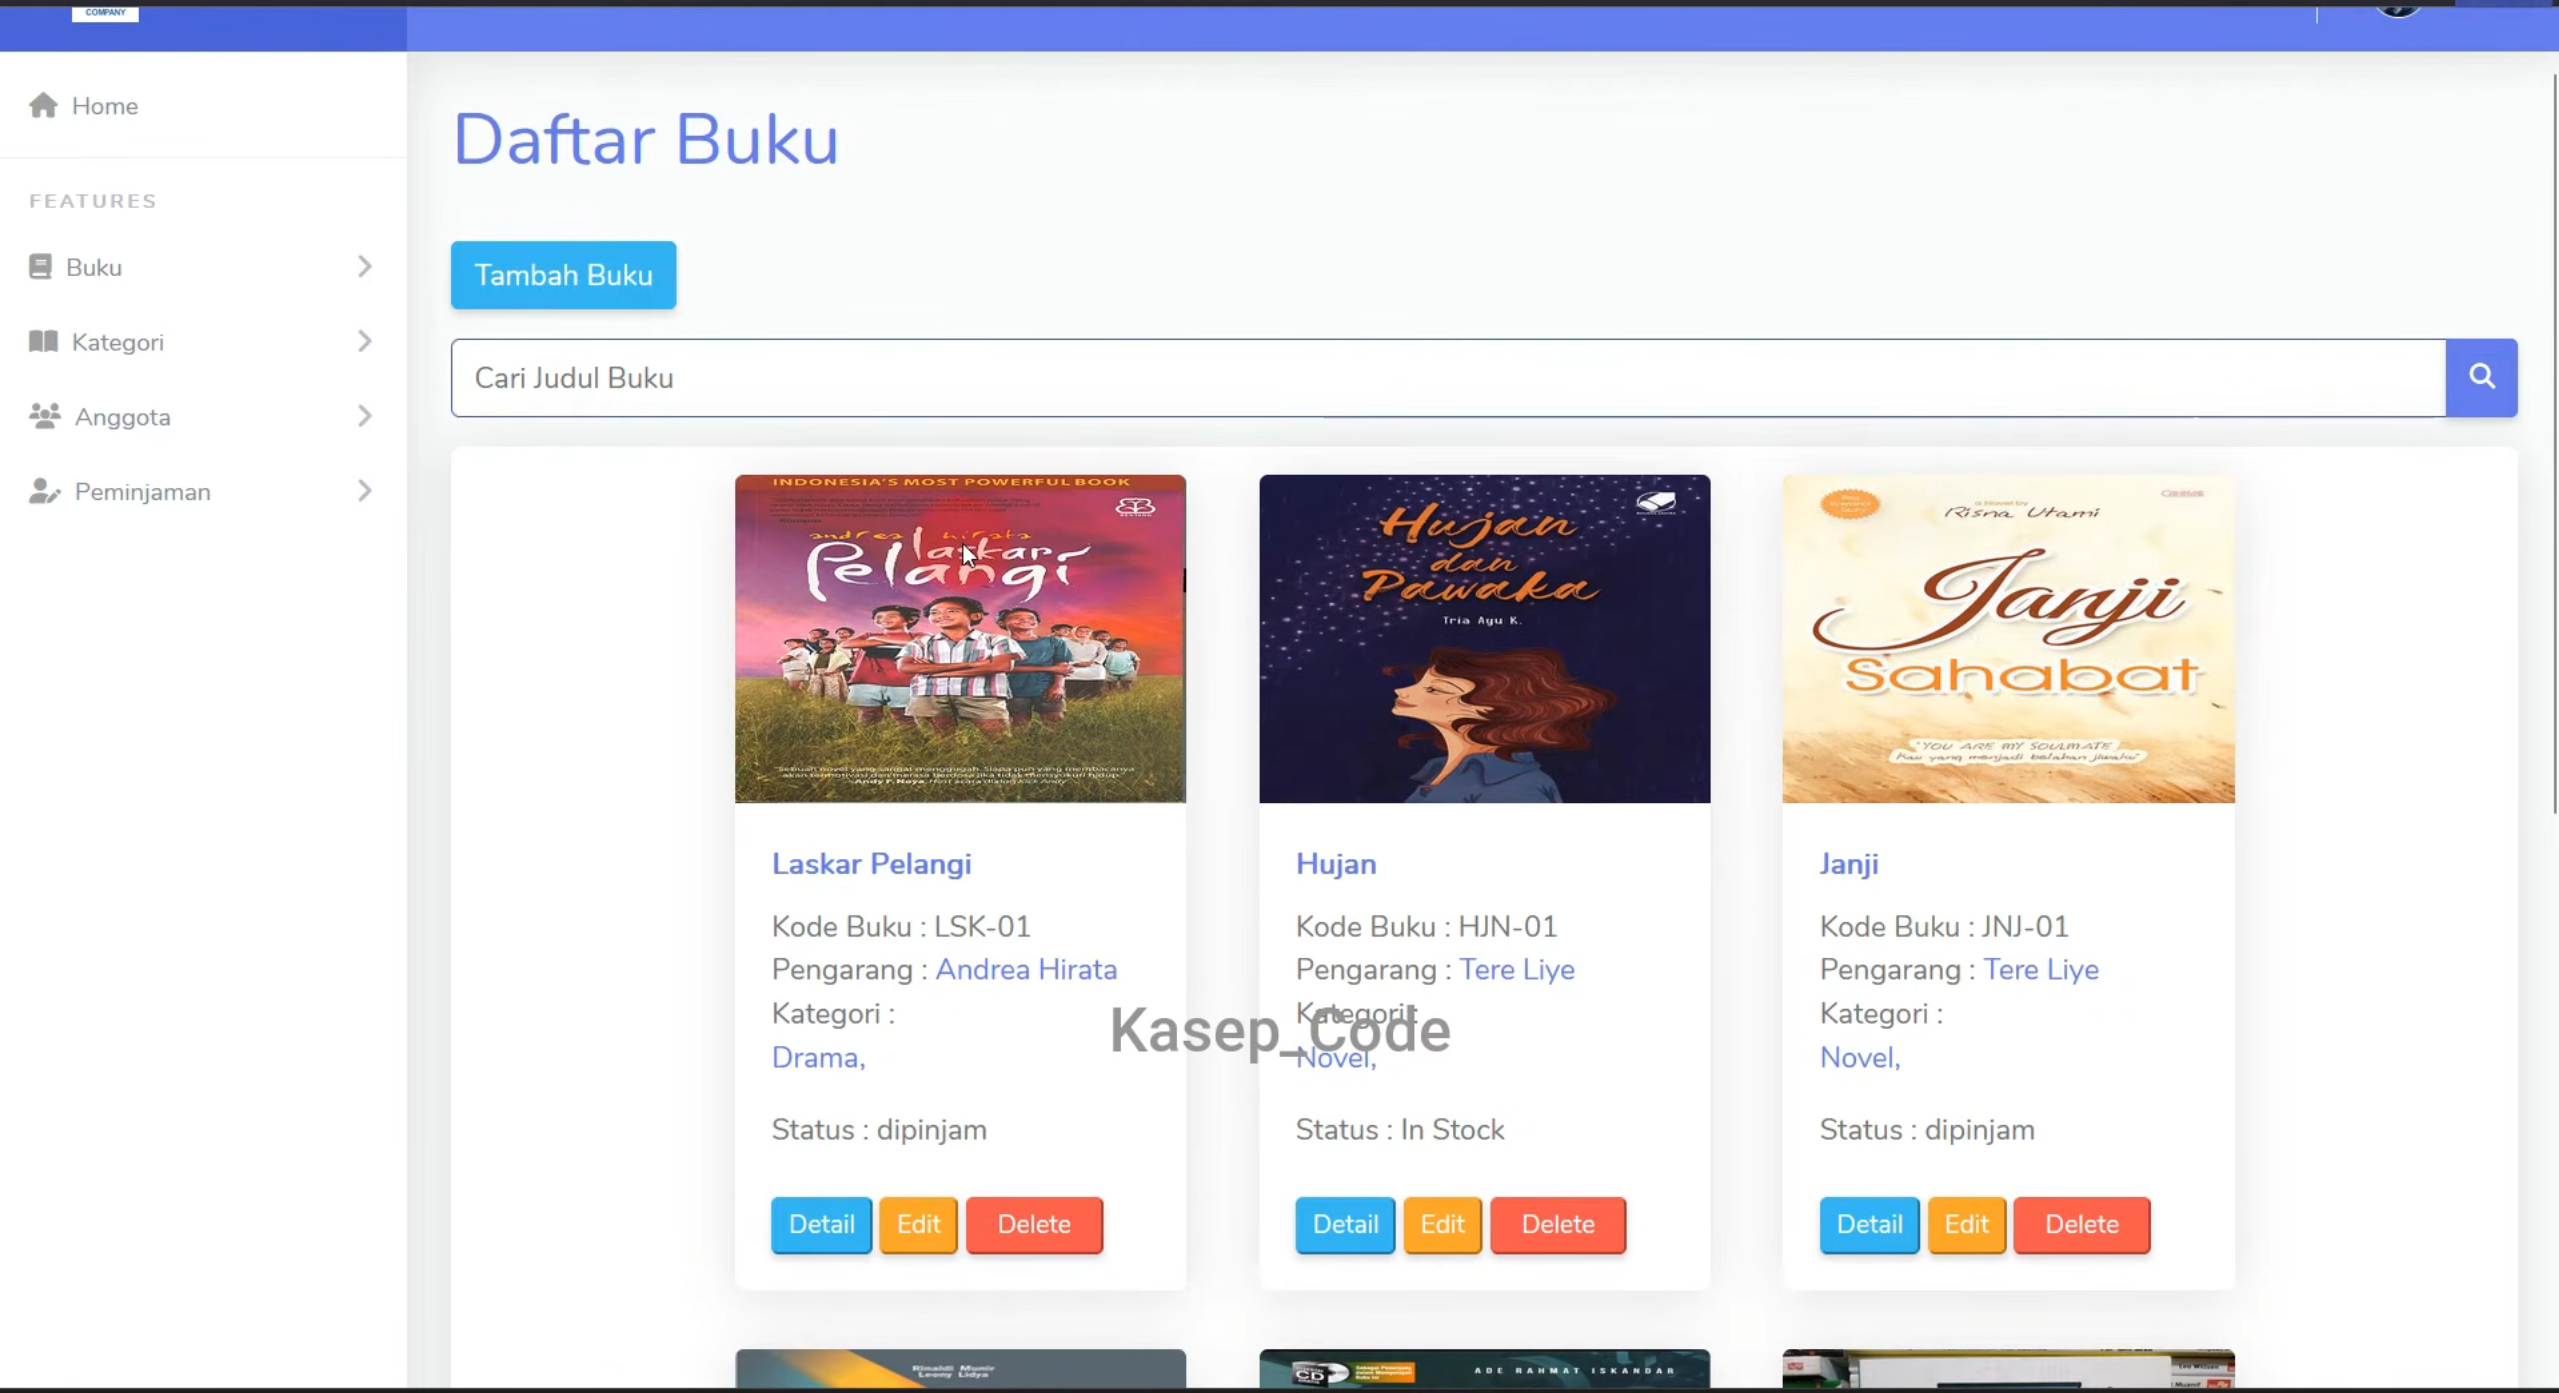Click the Daftar Buku heading

tap(646, 139)
